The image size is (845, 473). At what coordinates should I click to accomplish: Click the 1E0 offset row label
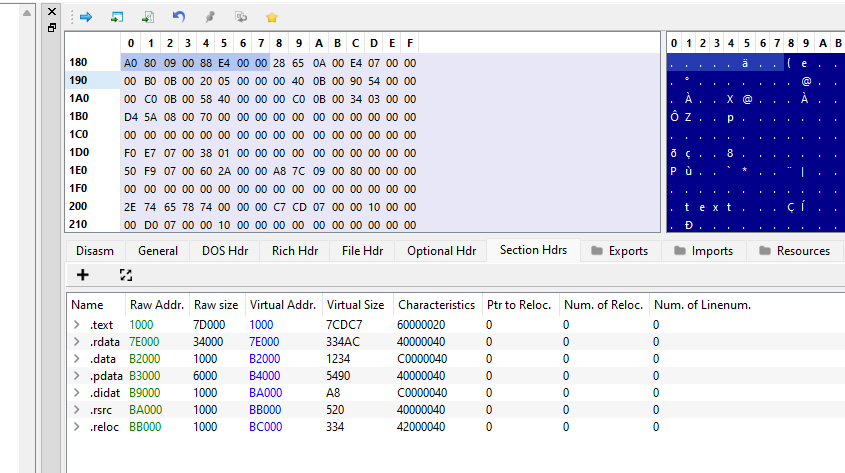78,170
